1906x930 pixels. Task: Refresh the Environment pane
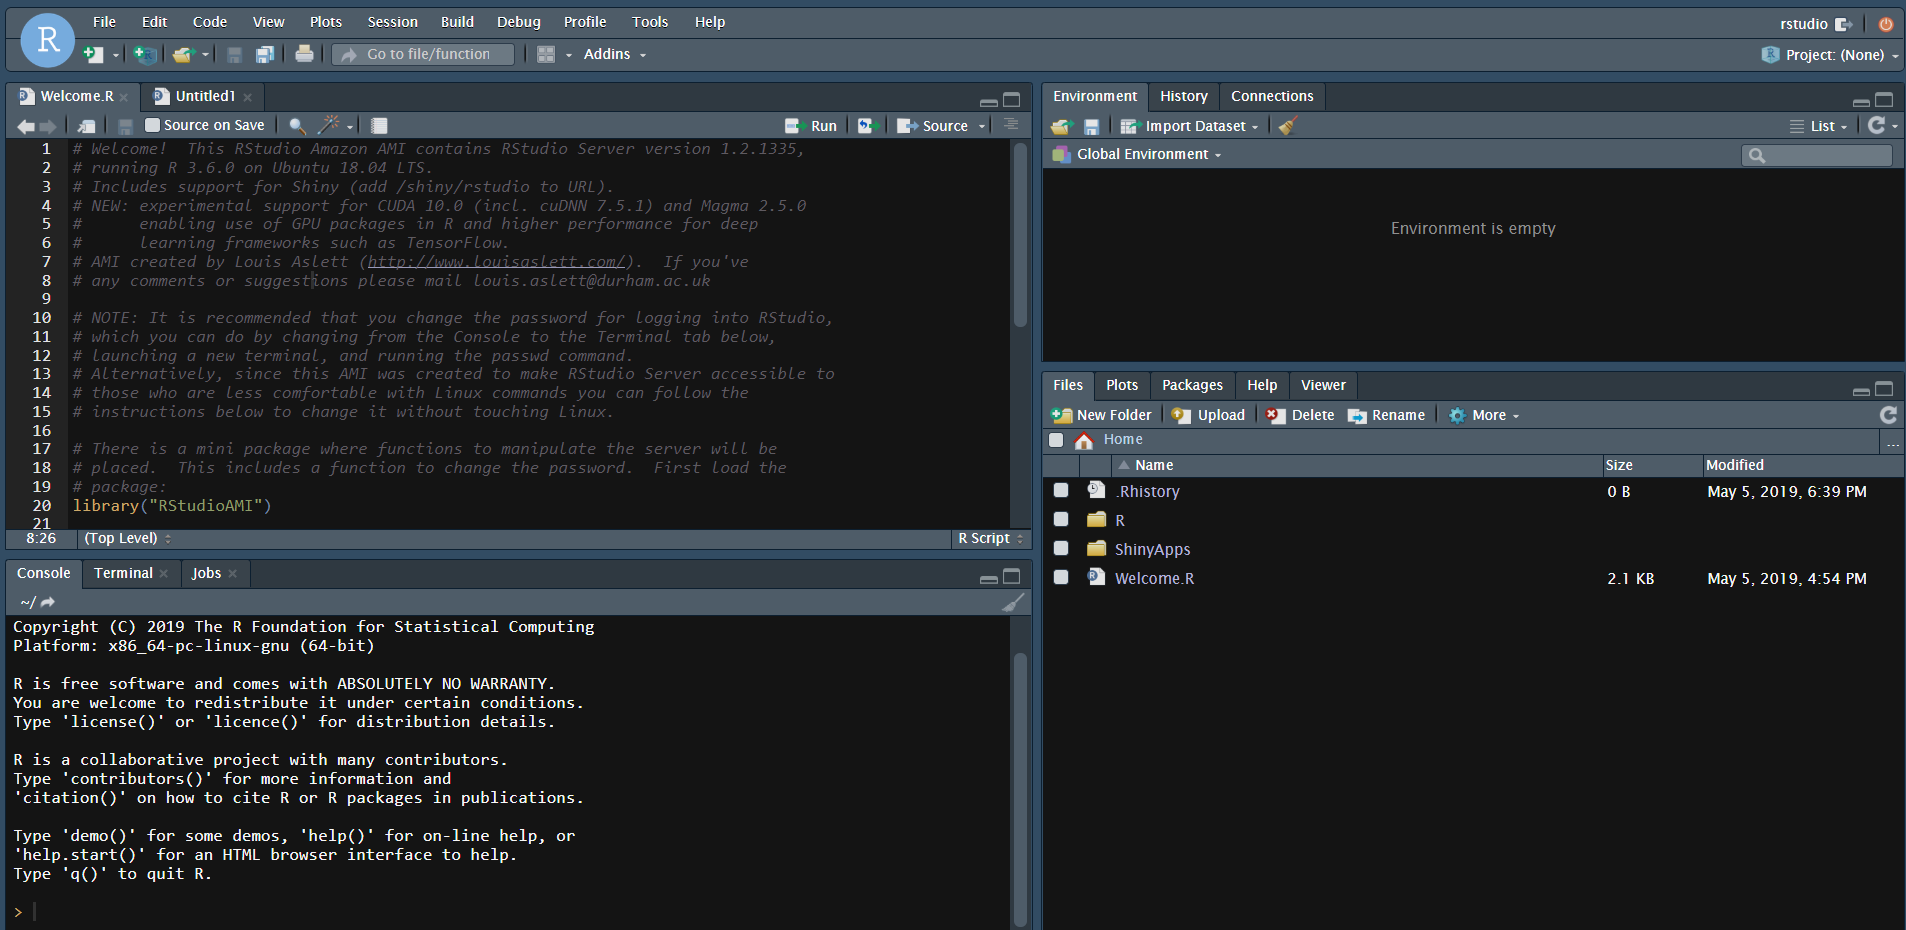coord(1877,125)
